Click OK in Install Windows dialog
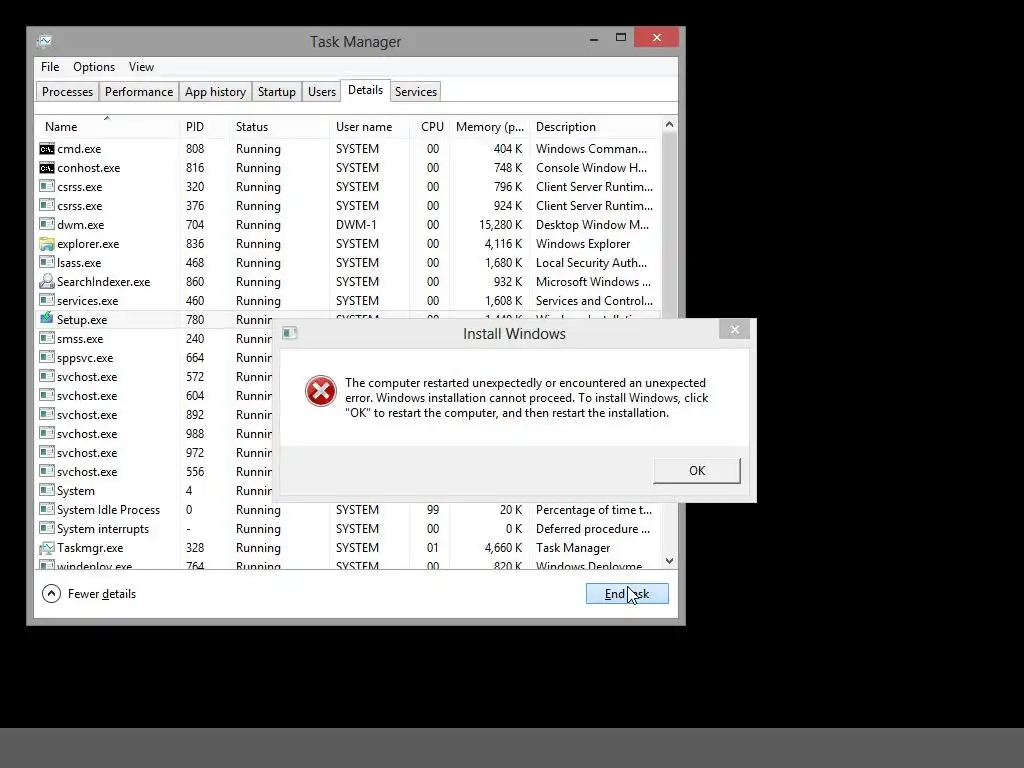1024x768 pixels. [697, 470]
